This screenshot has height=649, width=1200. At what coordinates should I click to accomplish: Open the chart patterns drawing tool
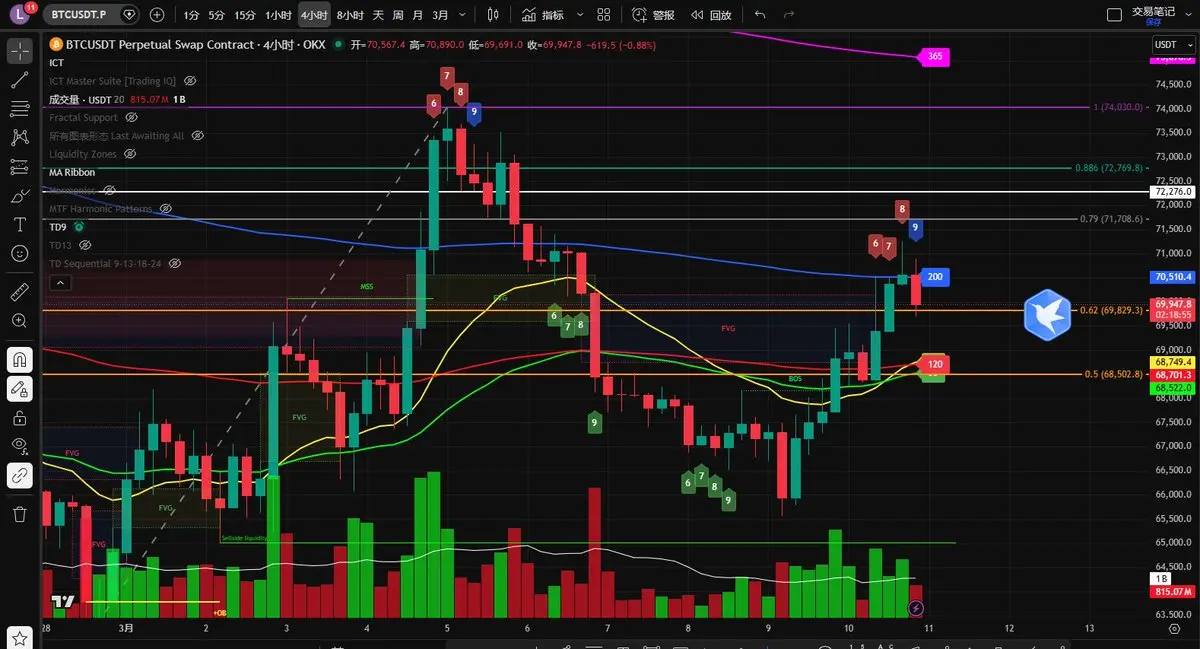tap(19, 138)
